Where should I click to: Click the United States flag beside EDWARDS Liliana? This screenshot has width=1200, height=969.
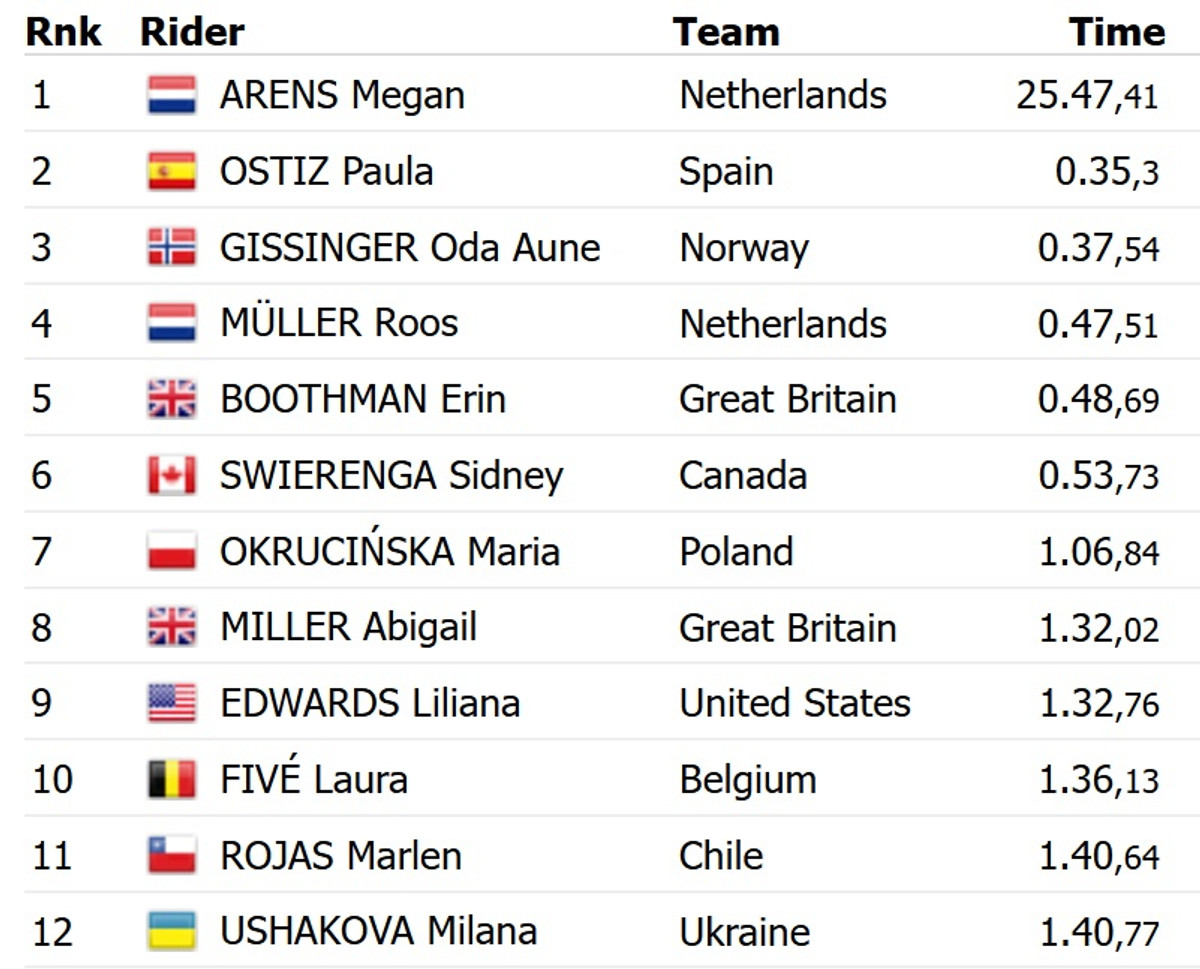(172, 703)
